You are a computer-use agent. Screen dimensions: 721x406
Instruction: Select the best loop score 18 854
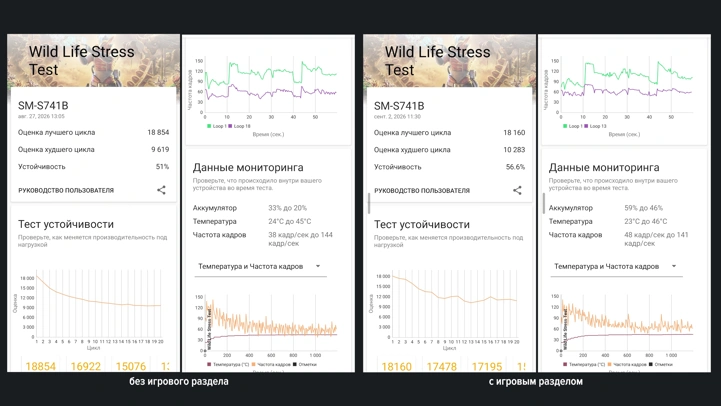tap(158, 132)
